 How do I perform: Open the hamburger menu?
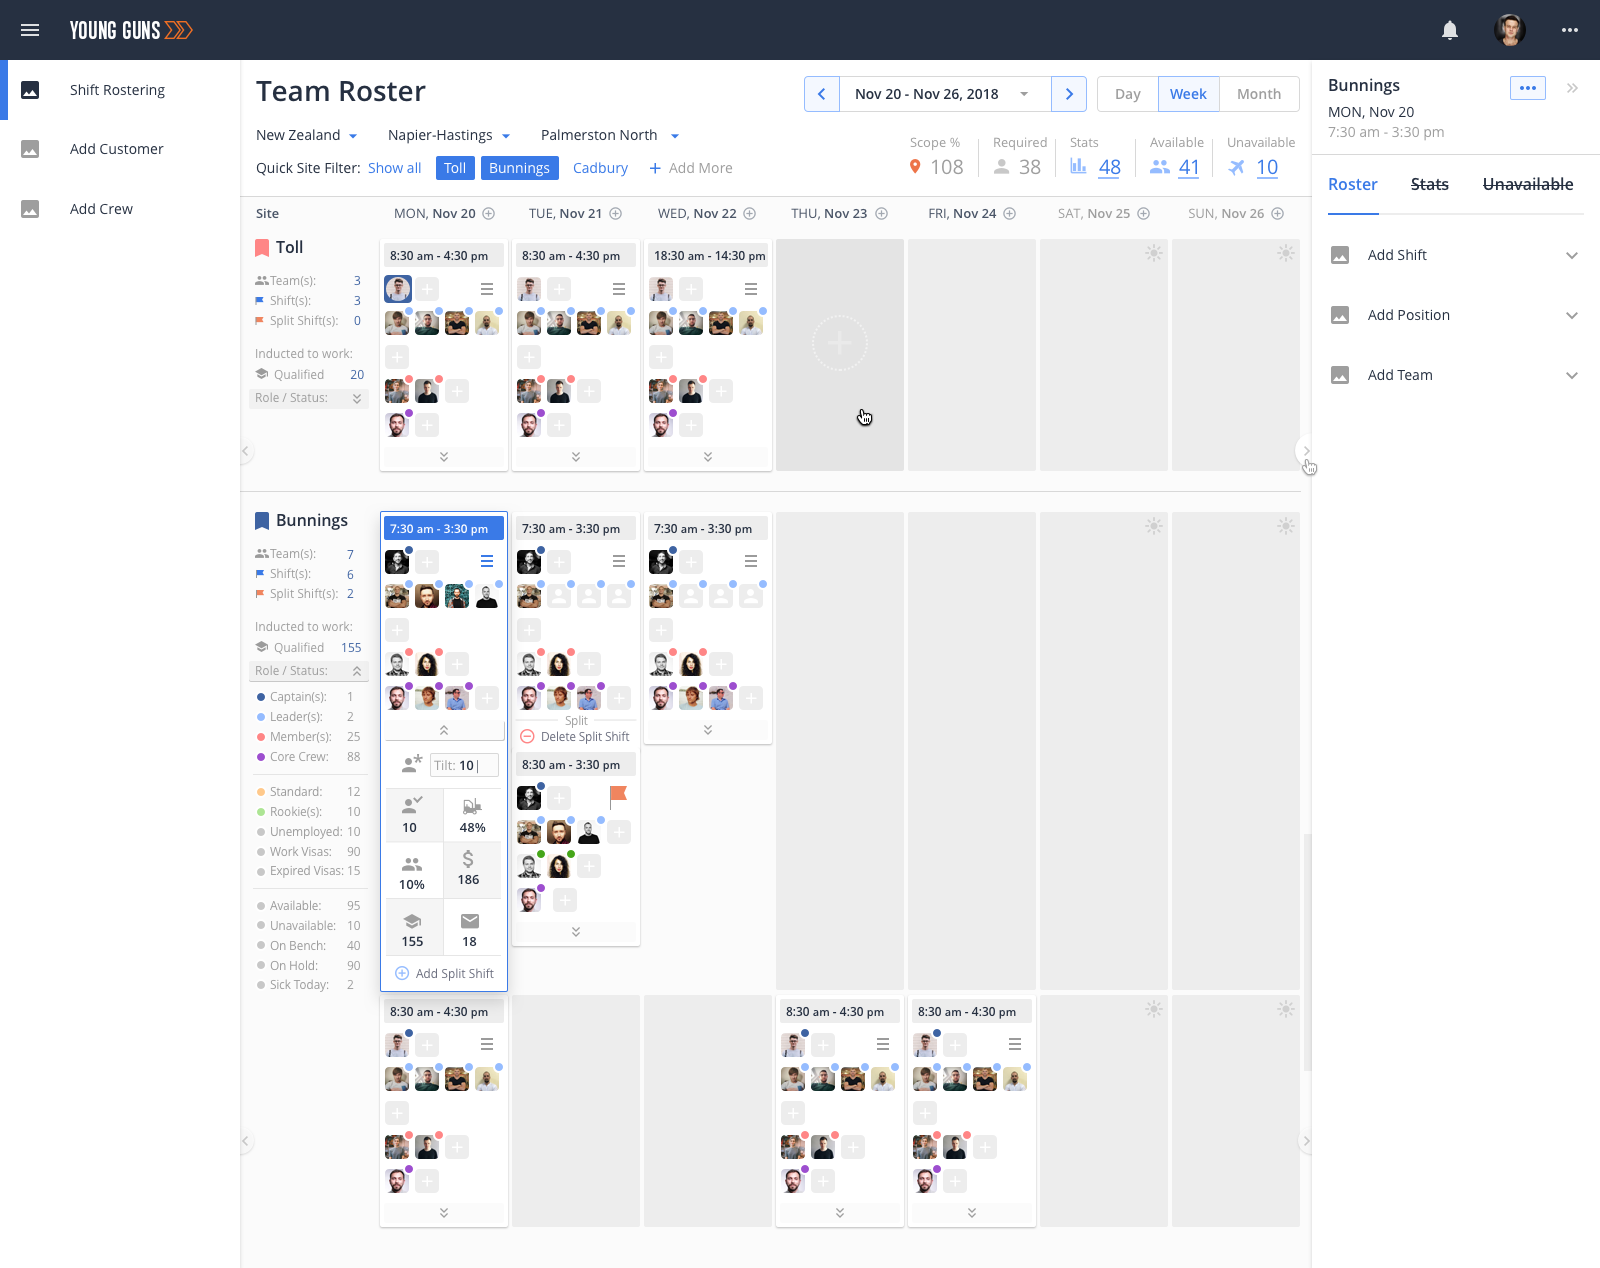[30, 30]
